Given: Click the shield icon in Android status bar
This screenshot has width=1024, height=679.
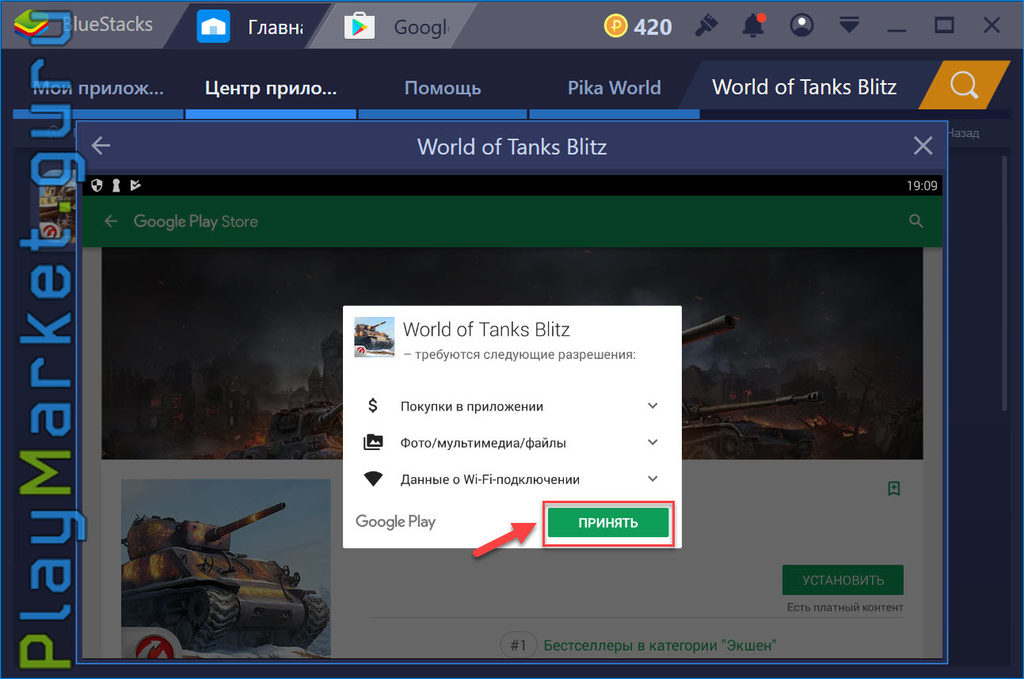Looking at the screenshot, I should coord(97,185).
